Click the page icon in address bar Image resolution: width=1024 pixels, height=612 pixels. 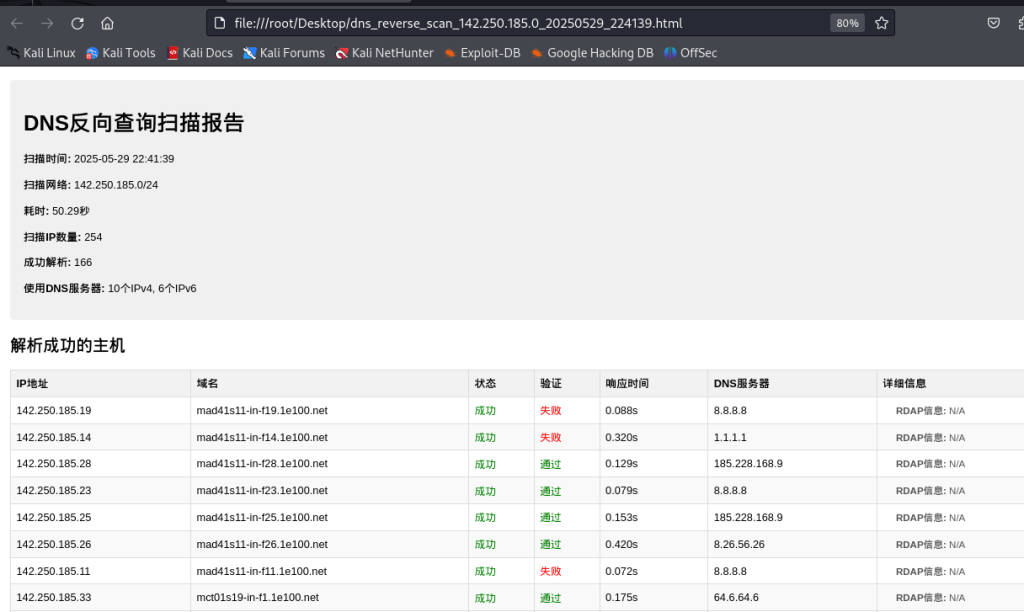[x=221, y=23]
